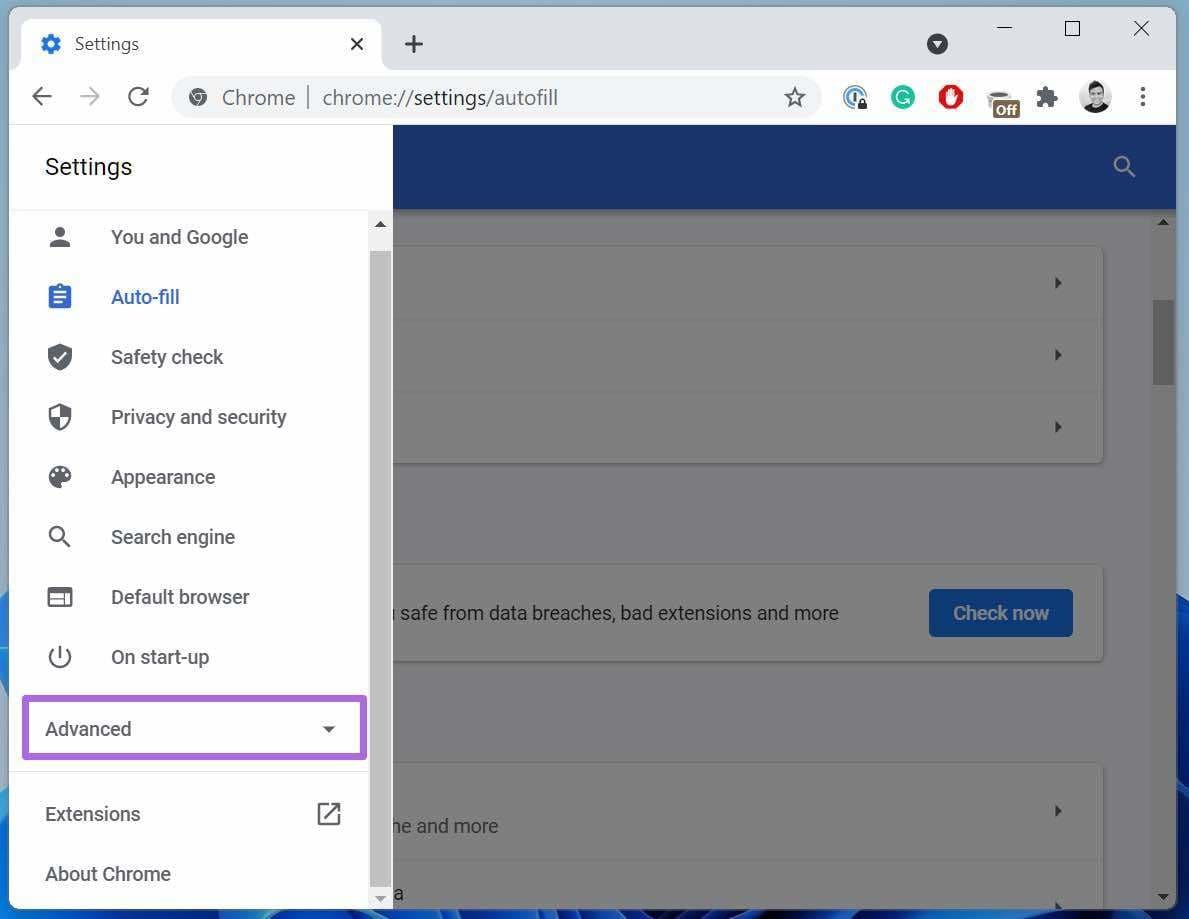Image resolution: width=1189 pixels, height=919 pixels.
Task: Click the sidebar scroll down arrow
Action: (x=381, y=898)
